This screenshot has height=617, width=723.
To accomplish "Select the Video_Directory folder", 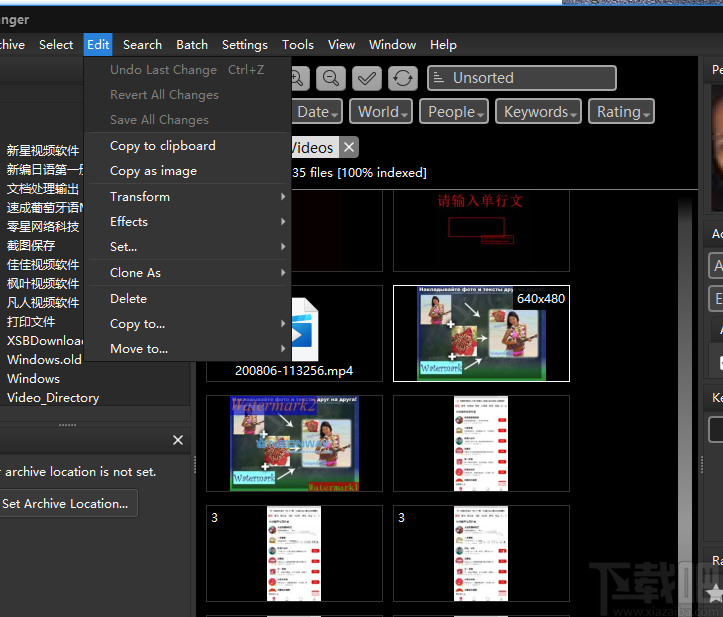I will (x=53, y=397).
